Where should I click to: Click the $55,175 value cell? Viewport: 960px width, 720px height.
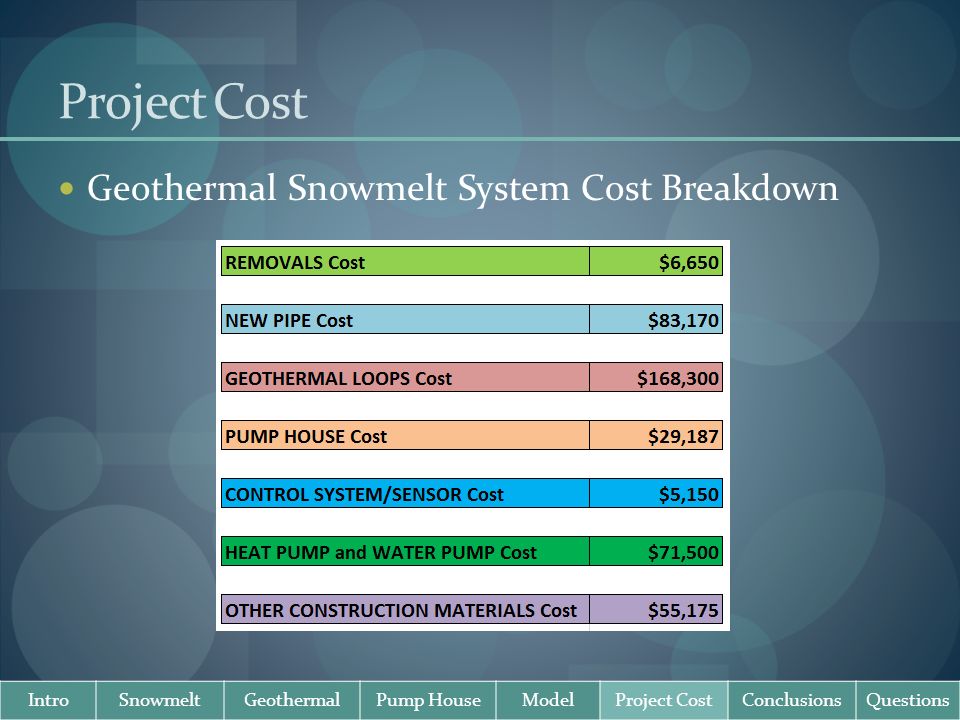656,610
